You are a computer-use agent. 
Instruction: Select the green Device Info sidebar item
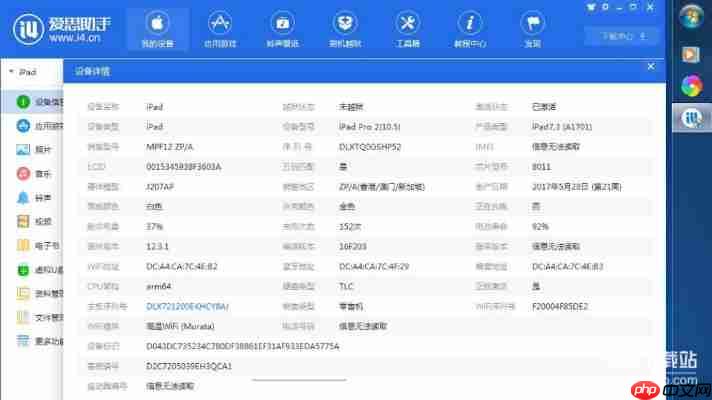coord(33,102)
